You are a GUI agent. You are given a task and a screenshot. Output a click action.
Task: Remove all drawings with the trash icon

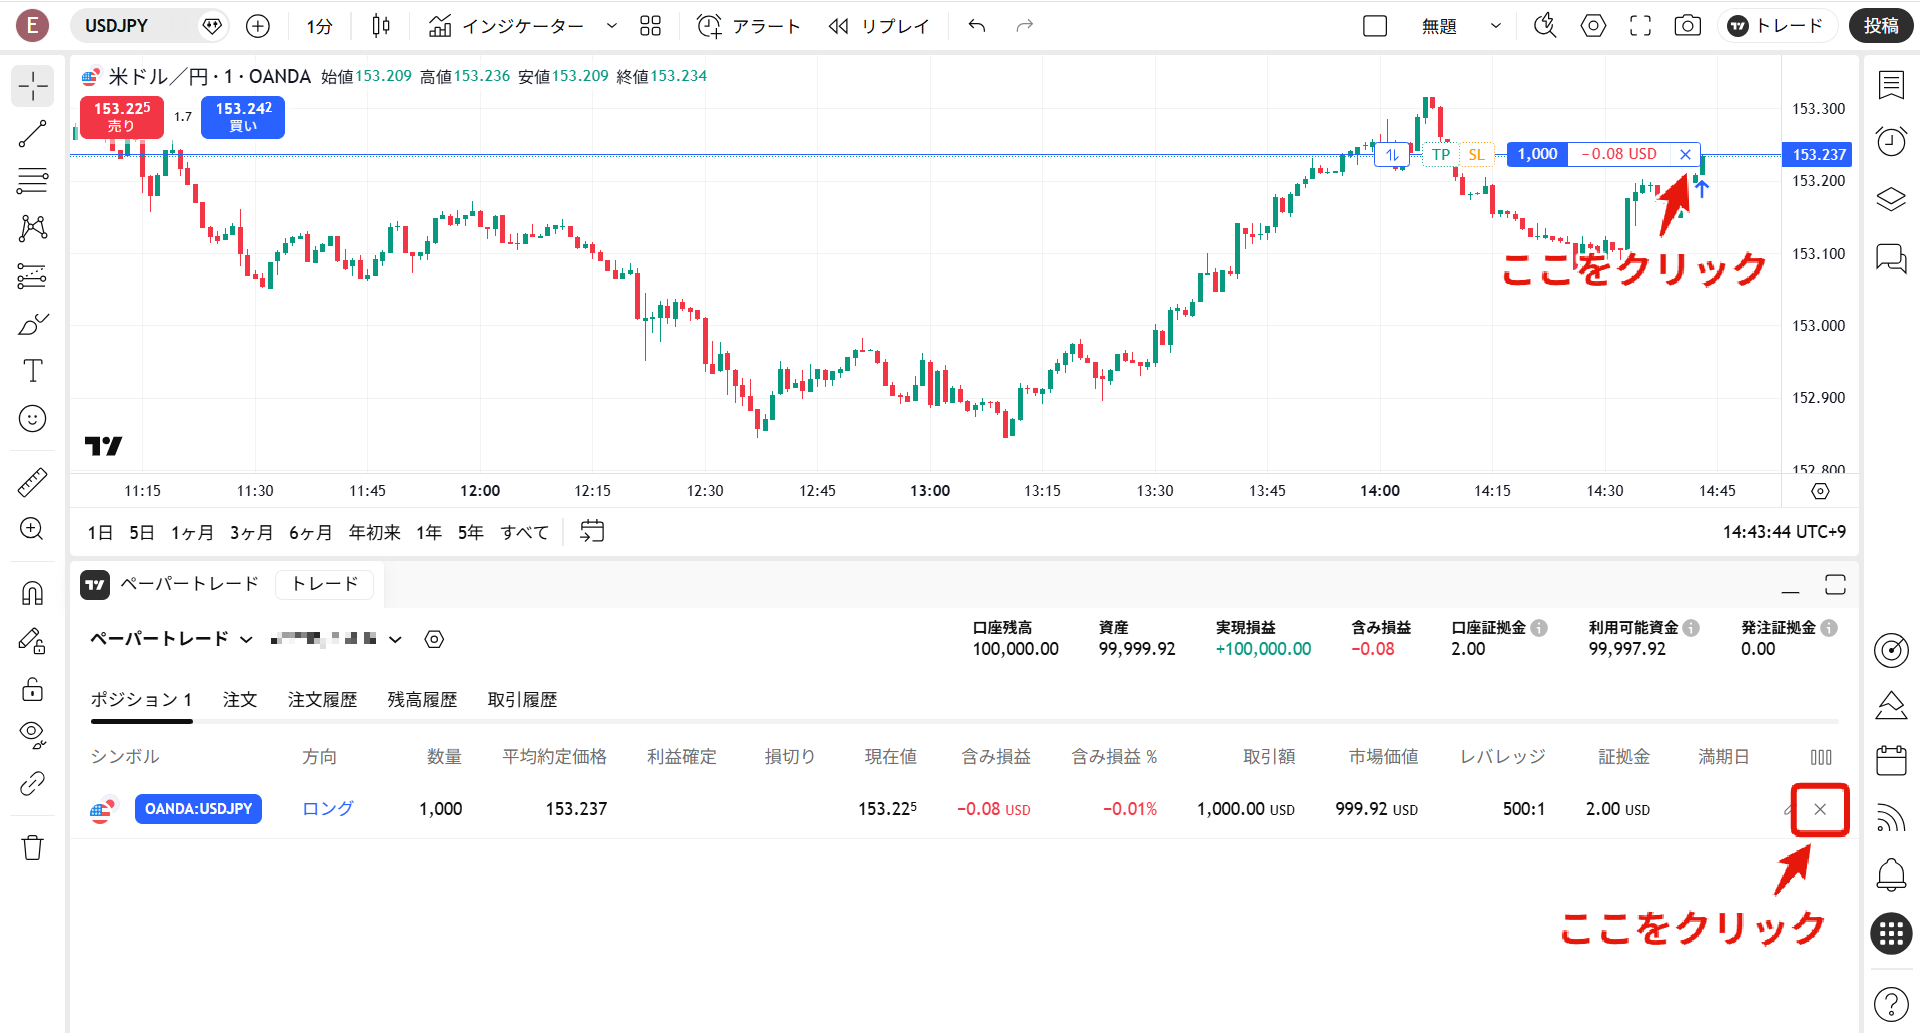click(33, 846)
